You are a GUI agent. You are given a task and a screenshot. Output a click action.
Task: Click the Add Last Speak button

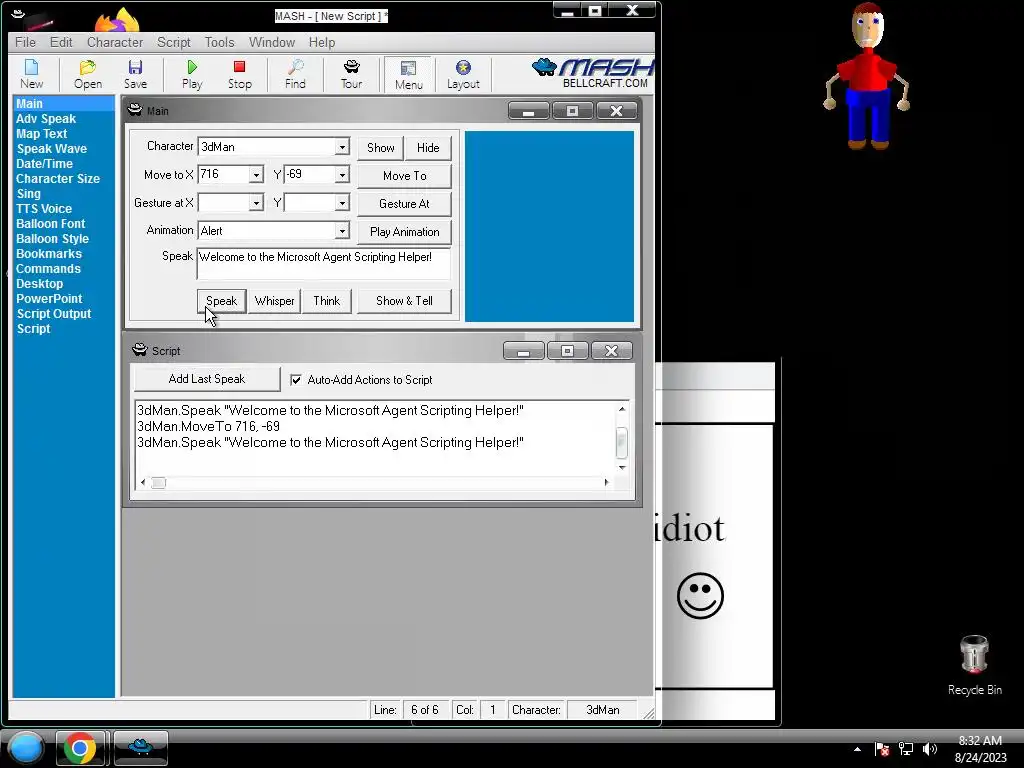[207, 379]
